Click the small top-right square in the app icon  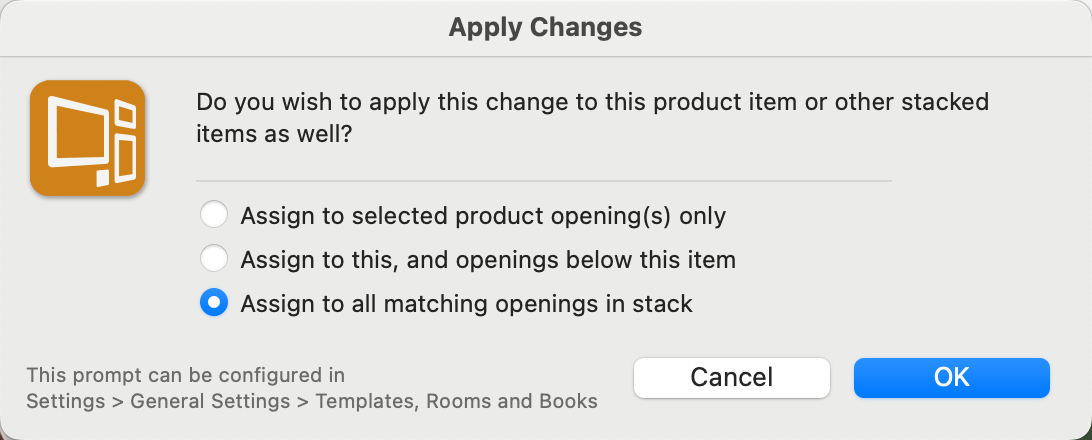coord(126,116)
